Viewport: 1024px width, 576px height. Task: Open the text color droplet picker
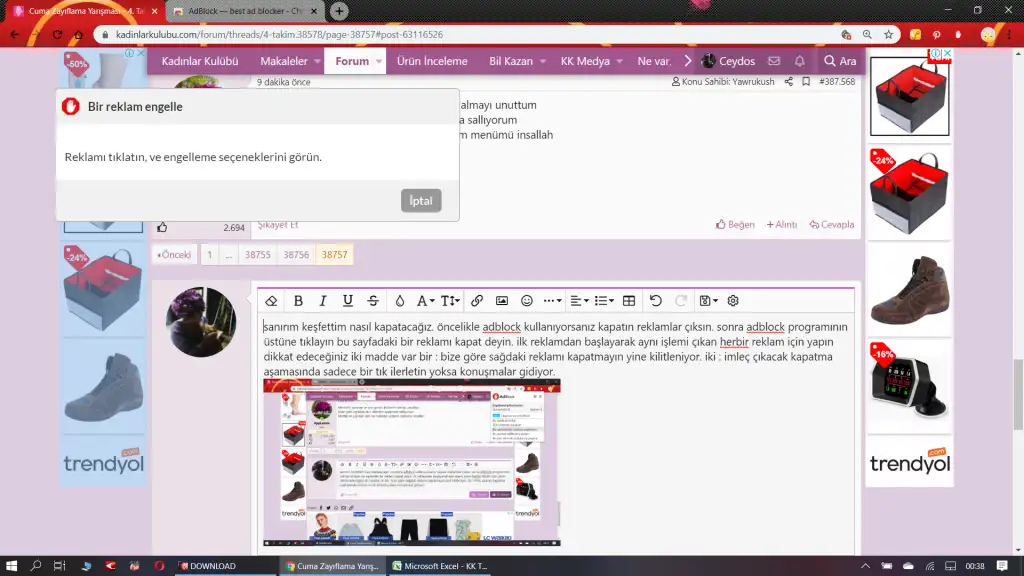pos(400,301)
